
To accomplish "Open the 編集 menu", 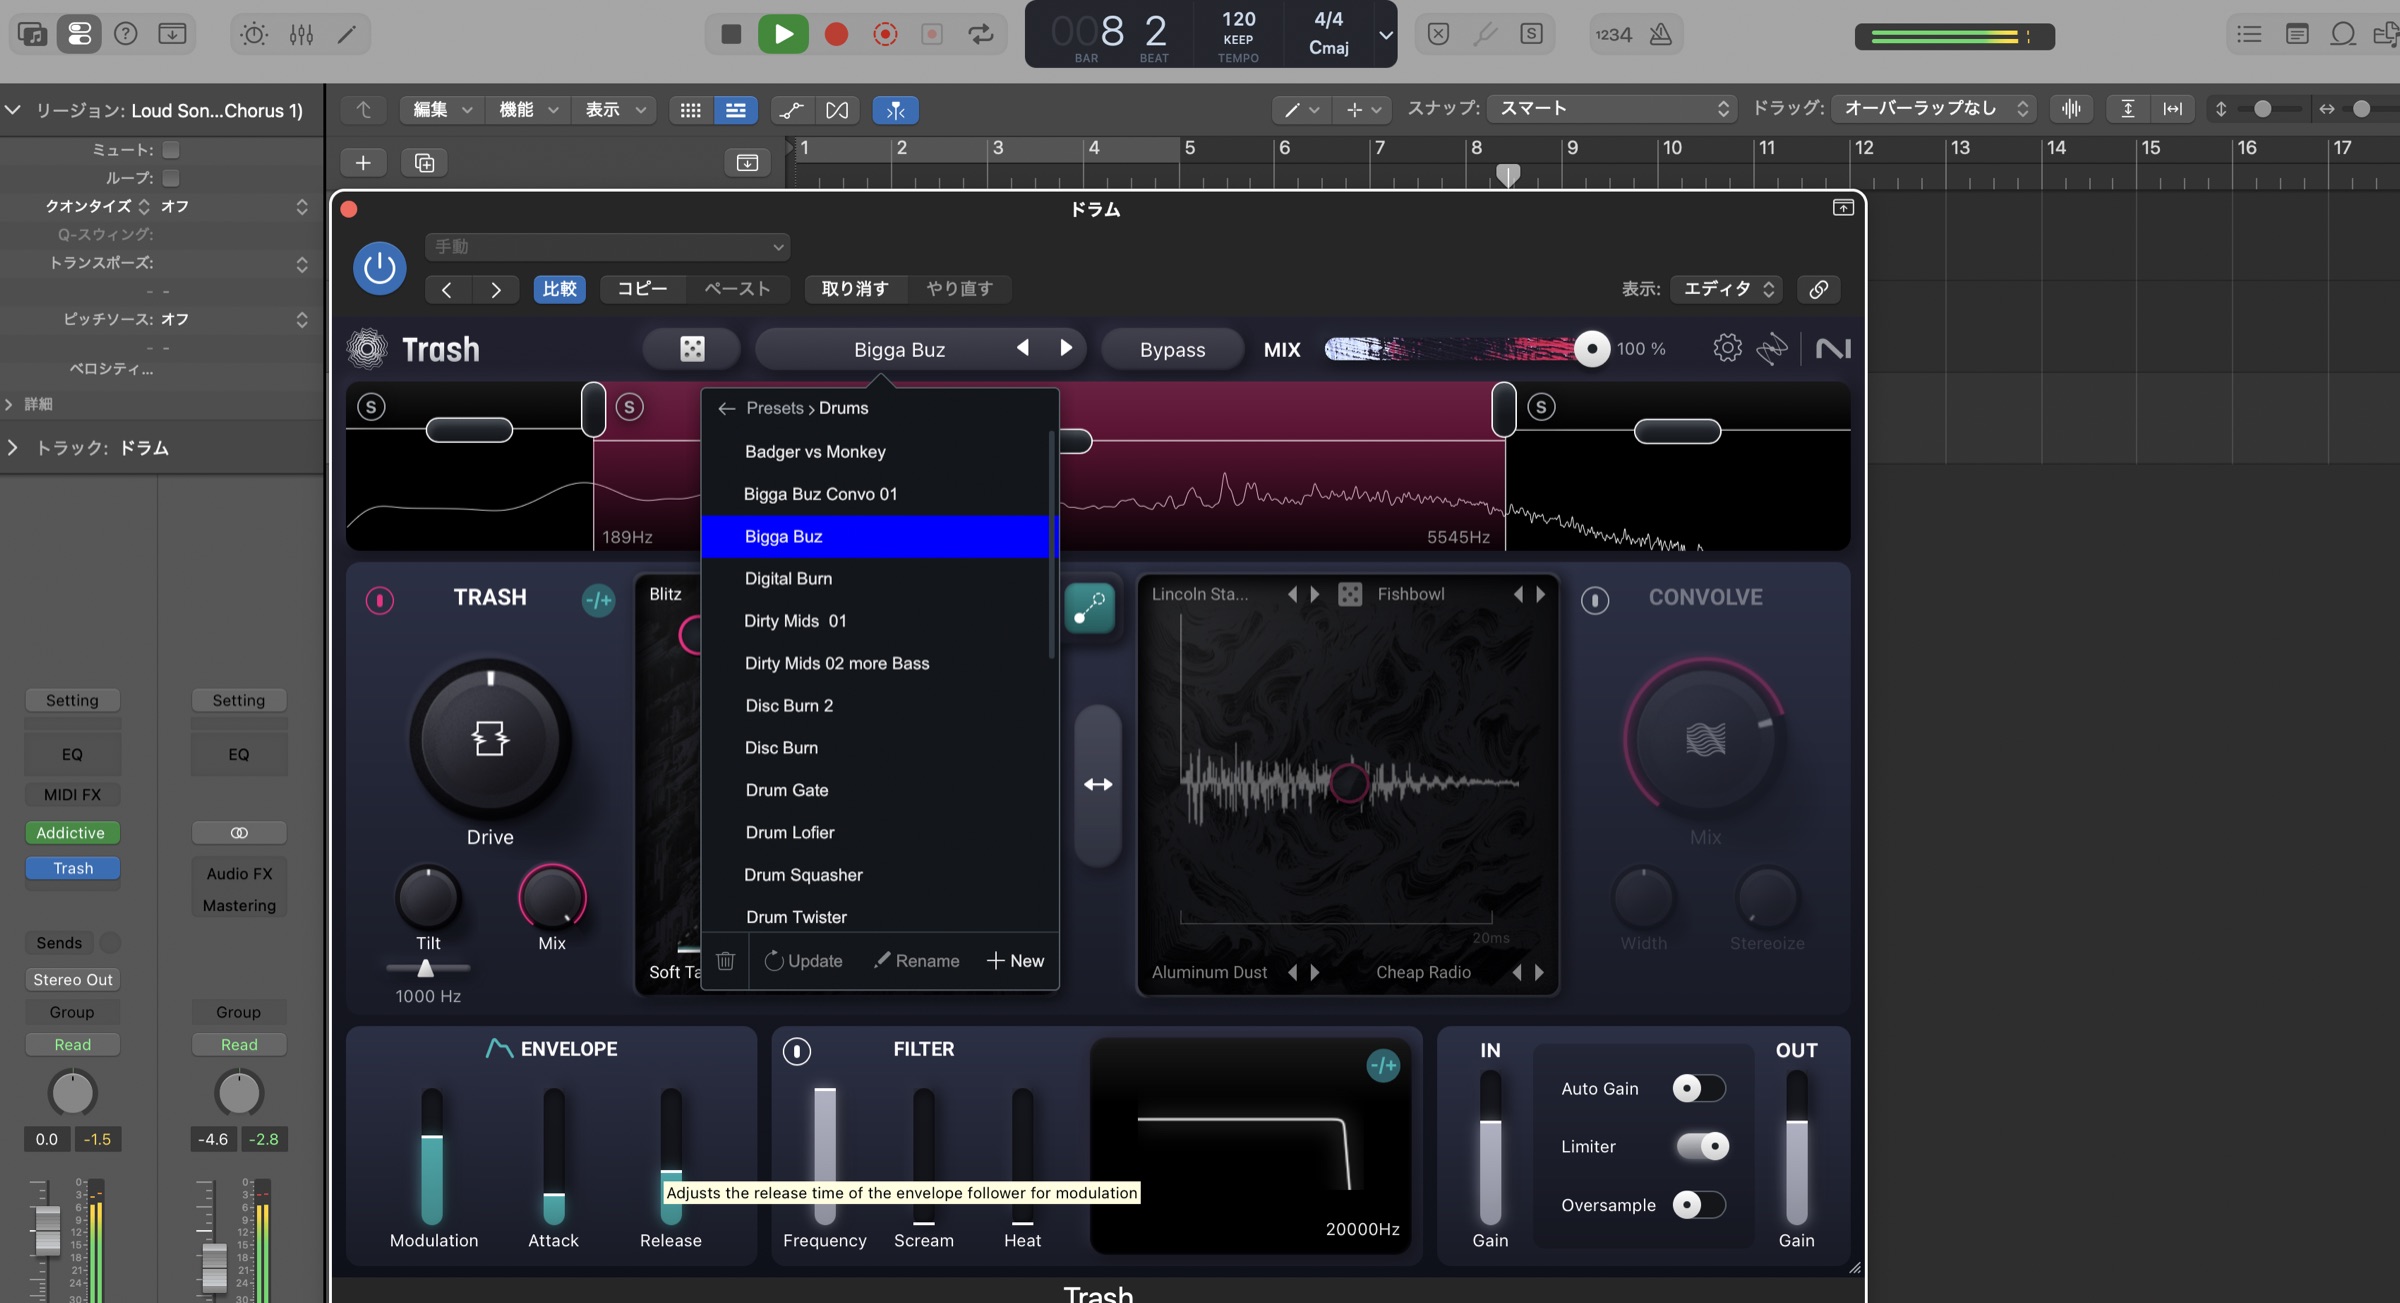I will point(441,110).
